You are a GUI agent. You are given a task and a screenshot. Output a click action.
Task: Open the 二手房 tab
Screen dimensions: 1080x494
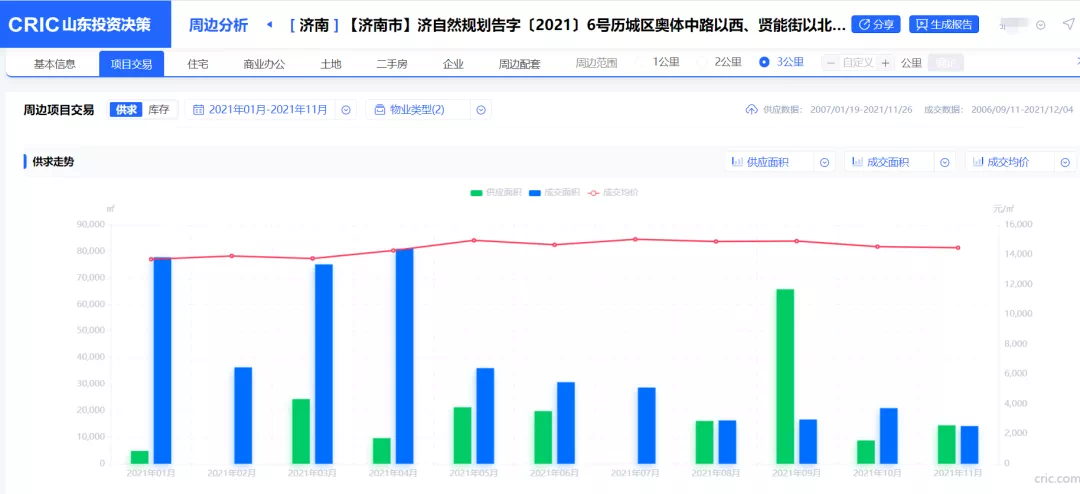tap(391, 64)
